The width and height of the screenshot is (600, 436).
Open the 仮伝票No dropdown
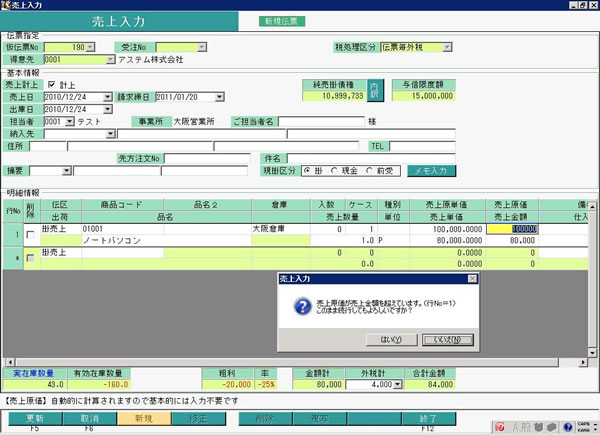coord(90,47)
